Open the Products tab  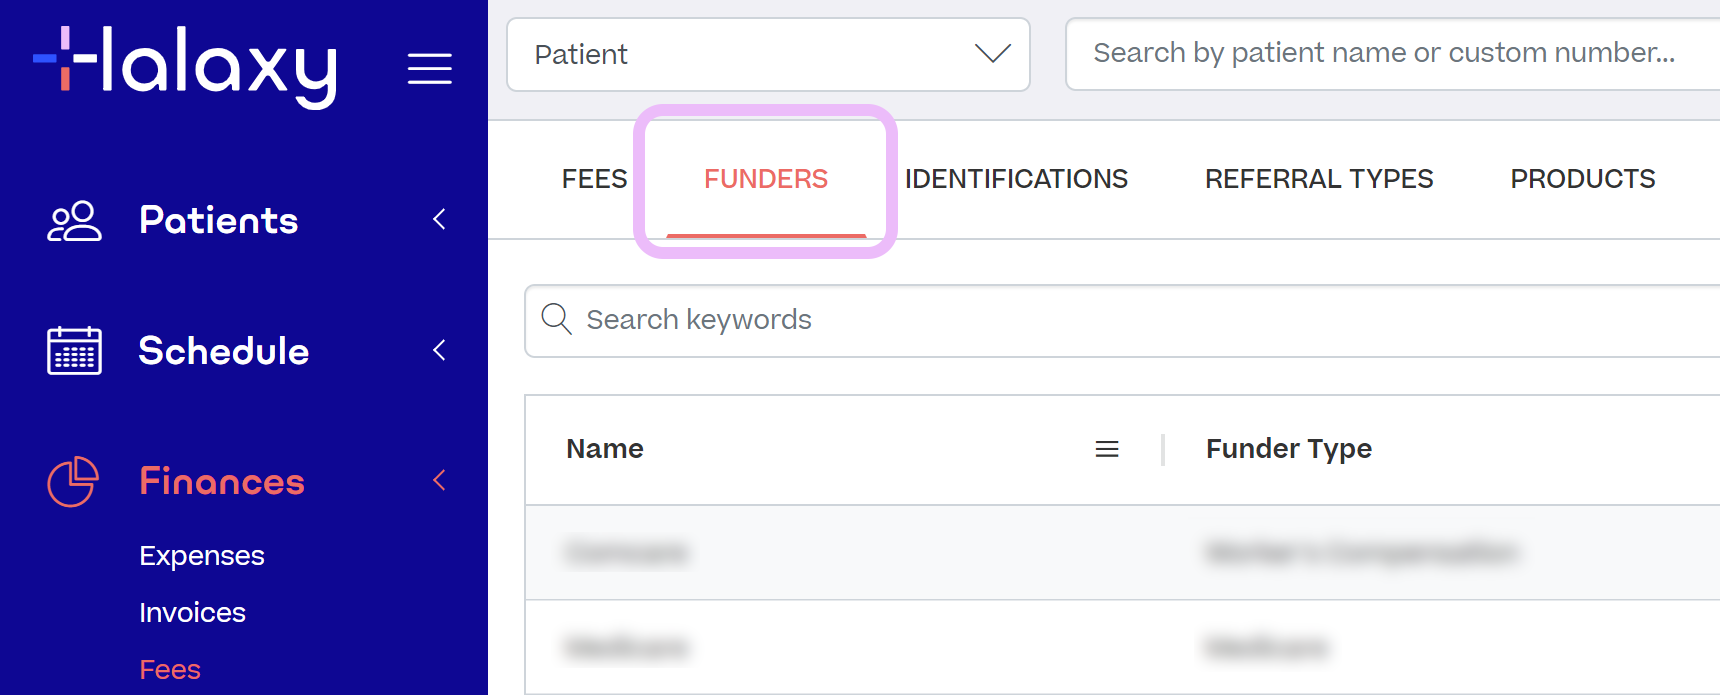[1583, 179]
